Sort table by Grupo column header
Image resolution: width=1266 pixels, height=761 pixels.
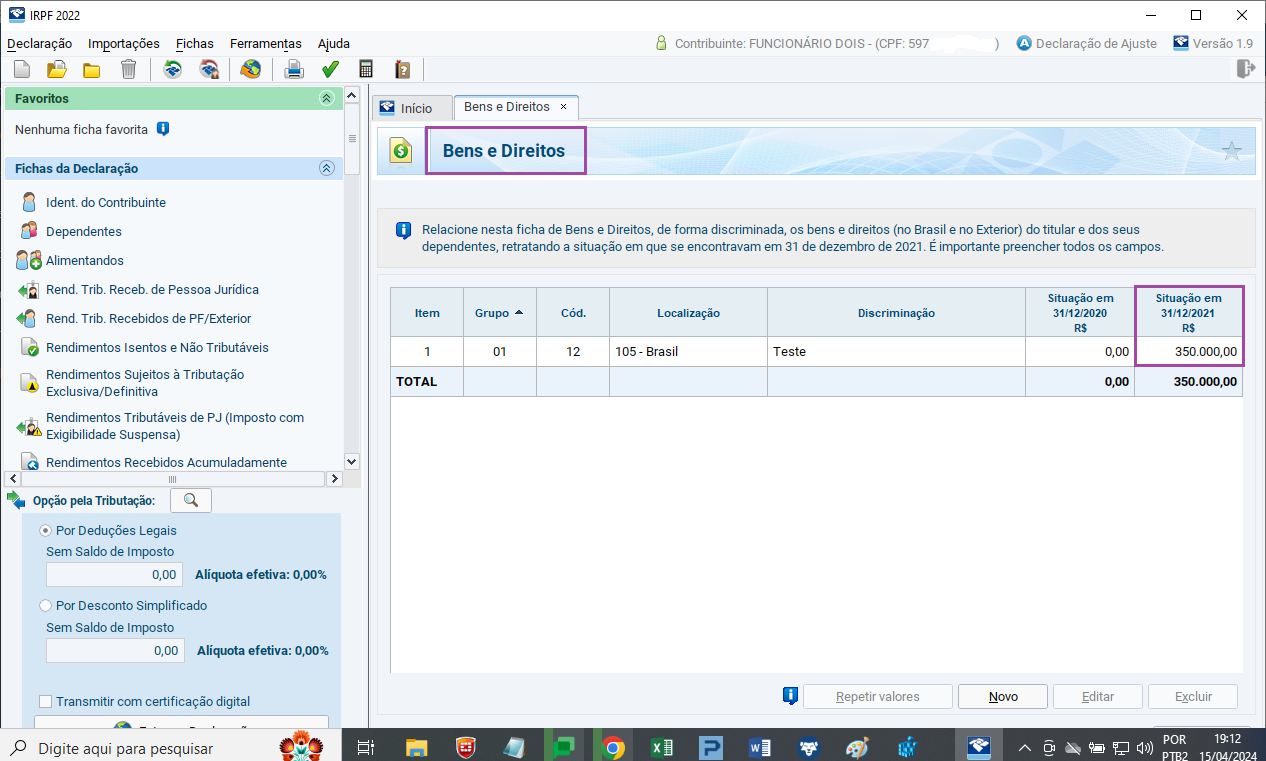[500, 313]
